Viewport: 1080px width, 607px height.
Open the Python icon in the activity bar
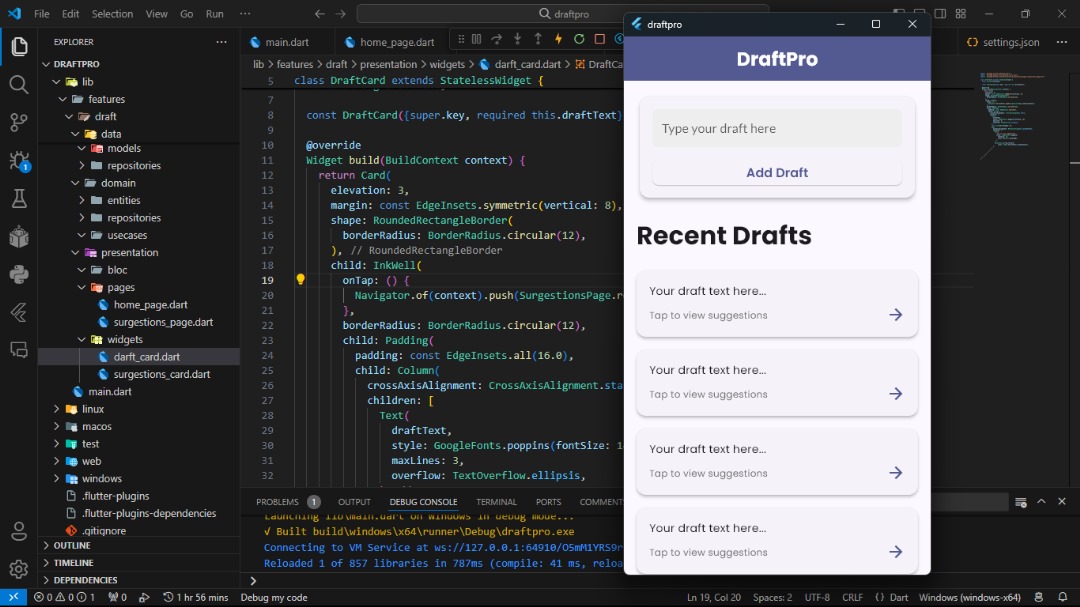coord(19,274)
